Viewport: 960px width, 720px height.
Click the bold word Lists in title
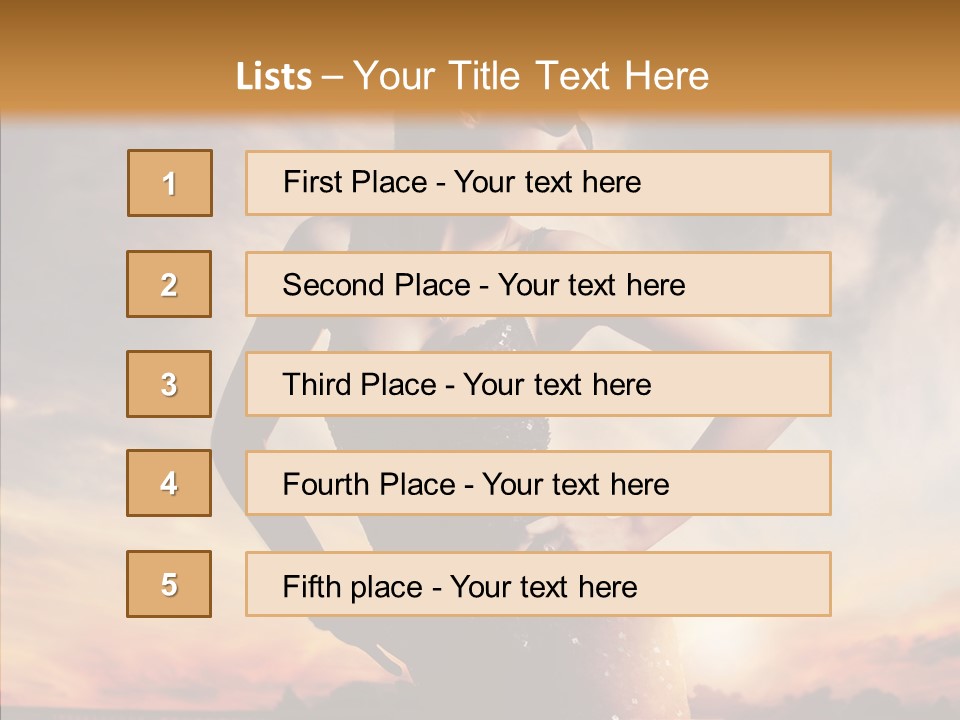[274, 77]
